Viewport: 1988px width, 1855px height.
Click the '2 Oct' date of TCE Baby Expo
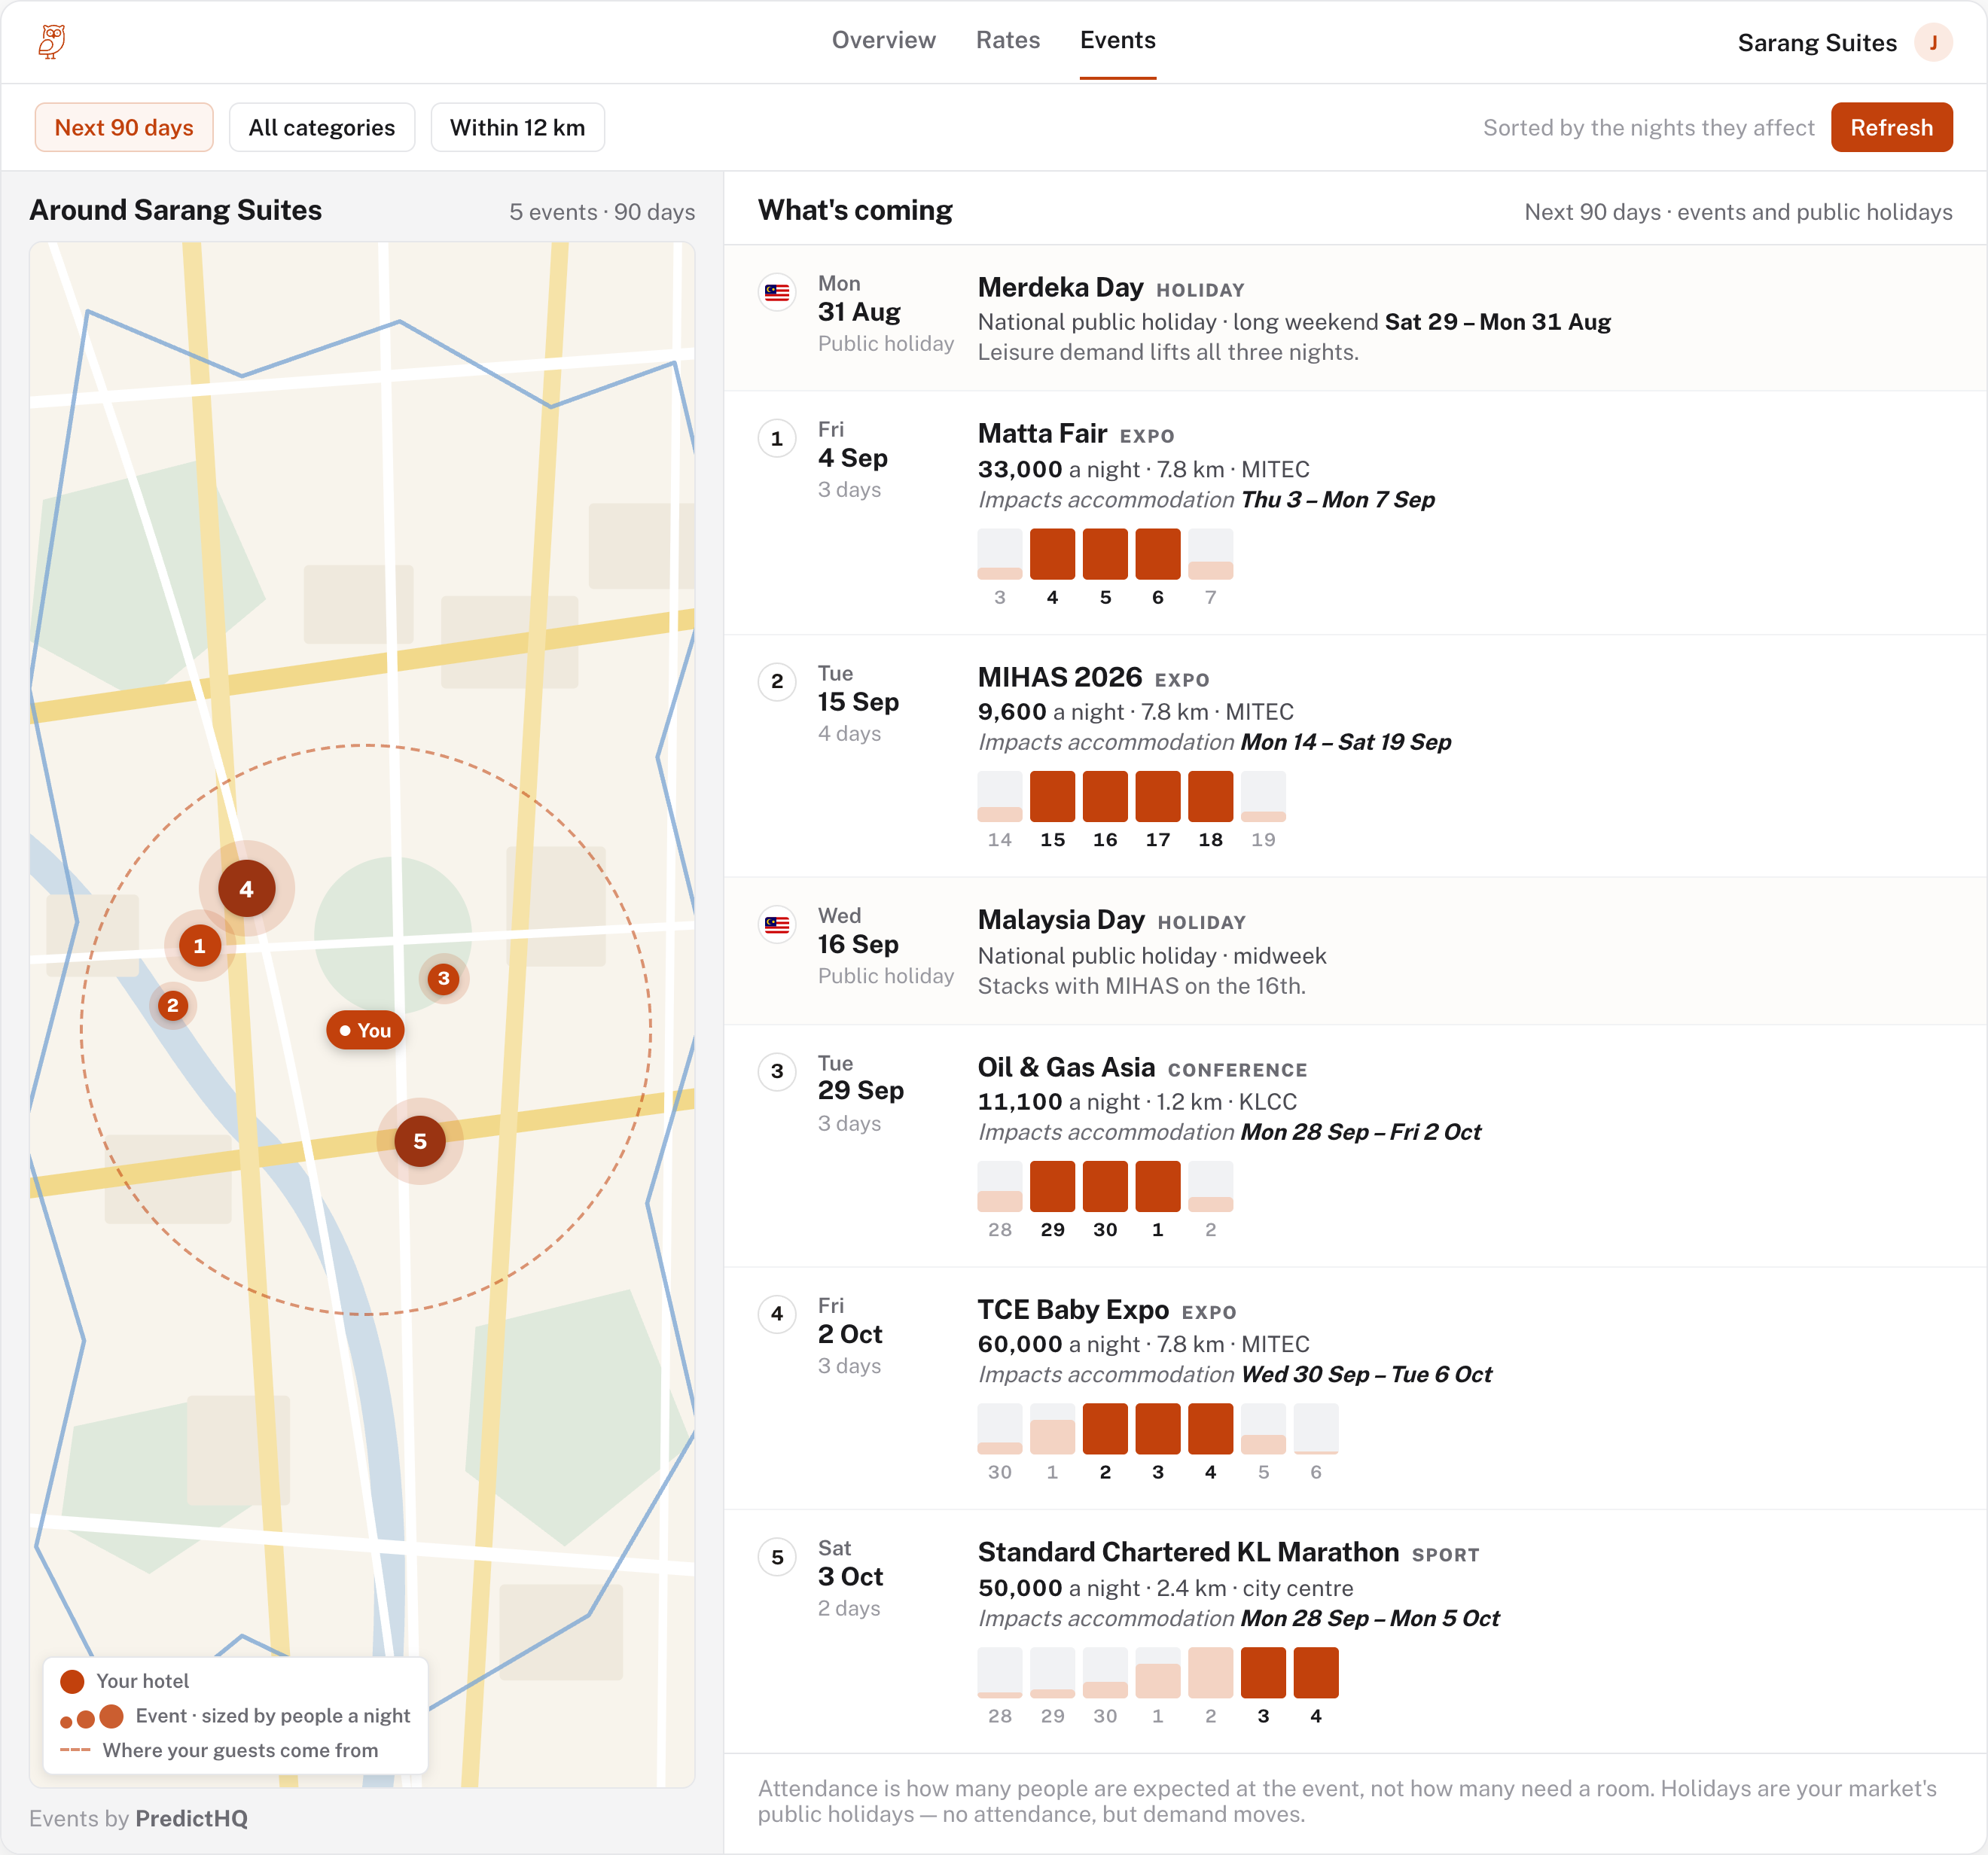pos(850,1334)
